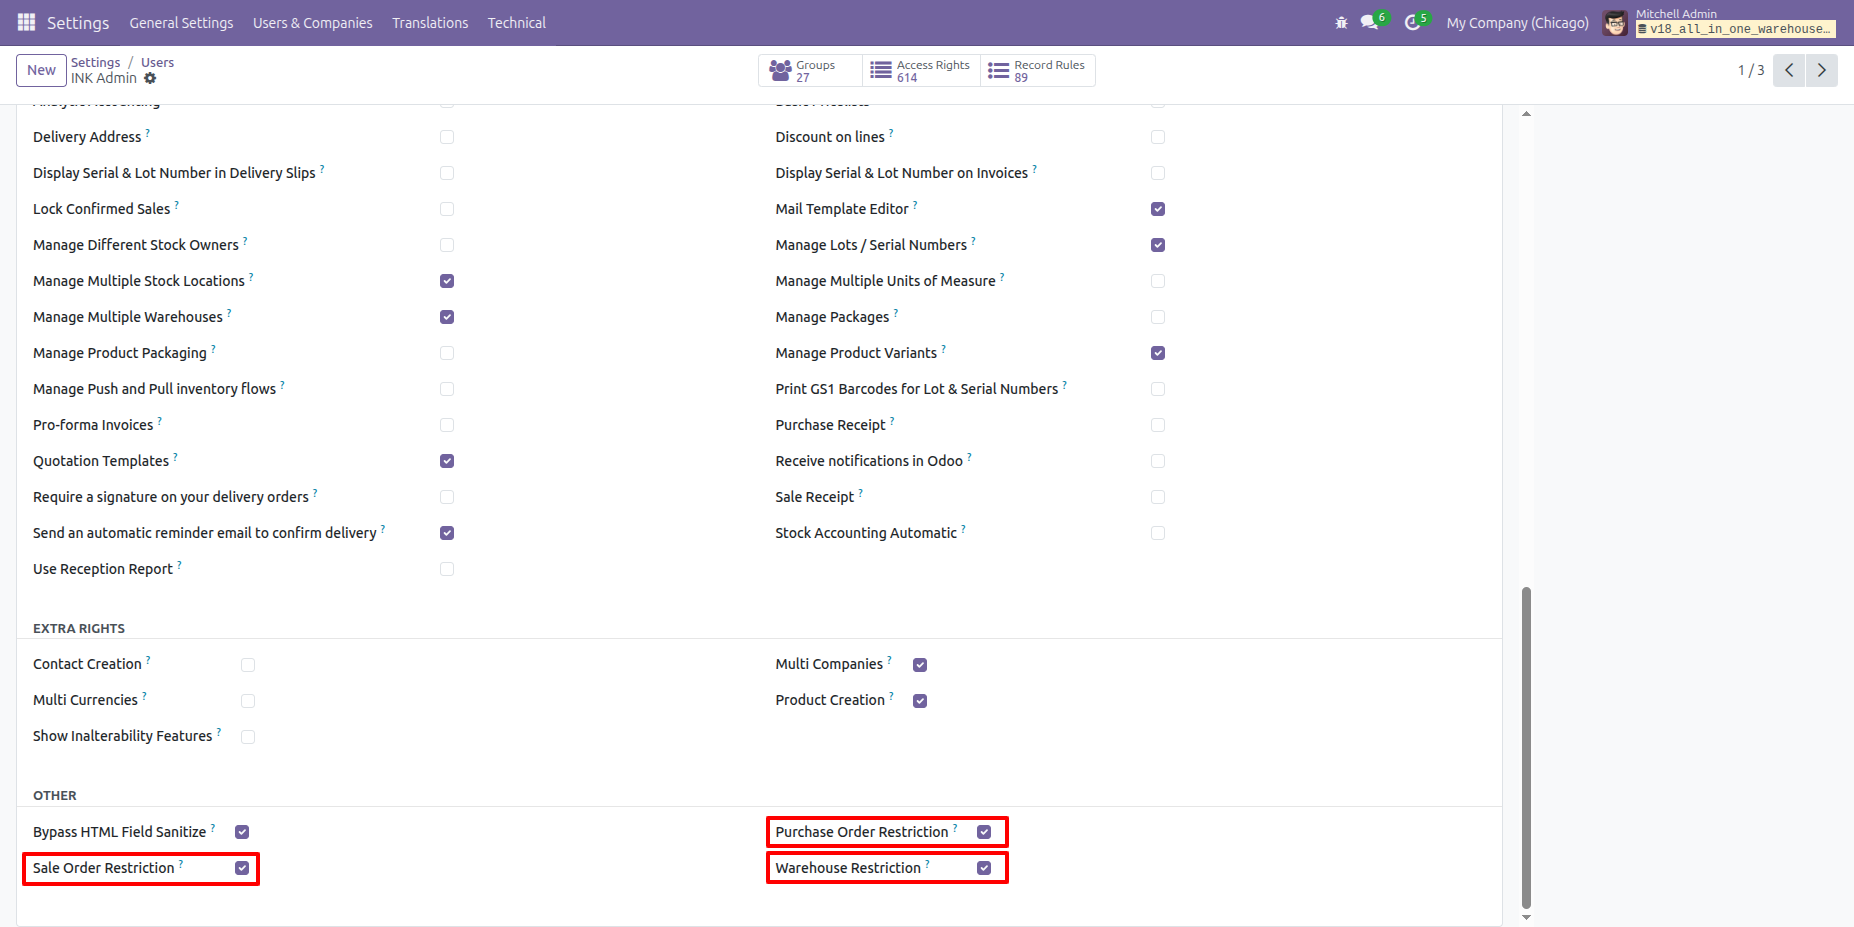This screenshot has height=927, width=1854.
Task: Click the pager counter 1 / 3
Action: [x=1751, y=70]
